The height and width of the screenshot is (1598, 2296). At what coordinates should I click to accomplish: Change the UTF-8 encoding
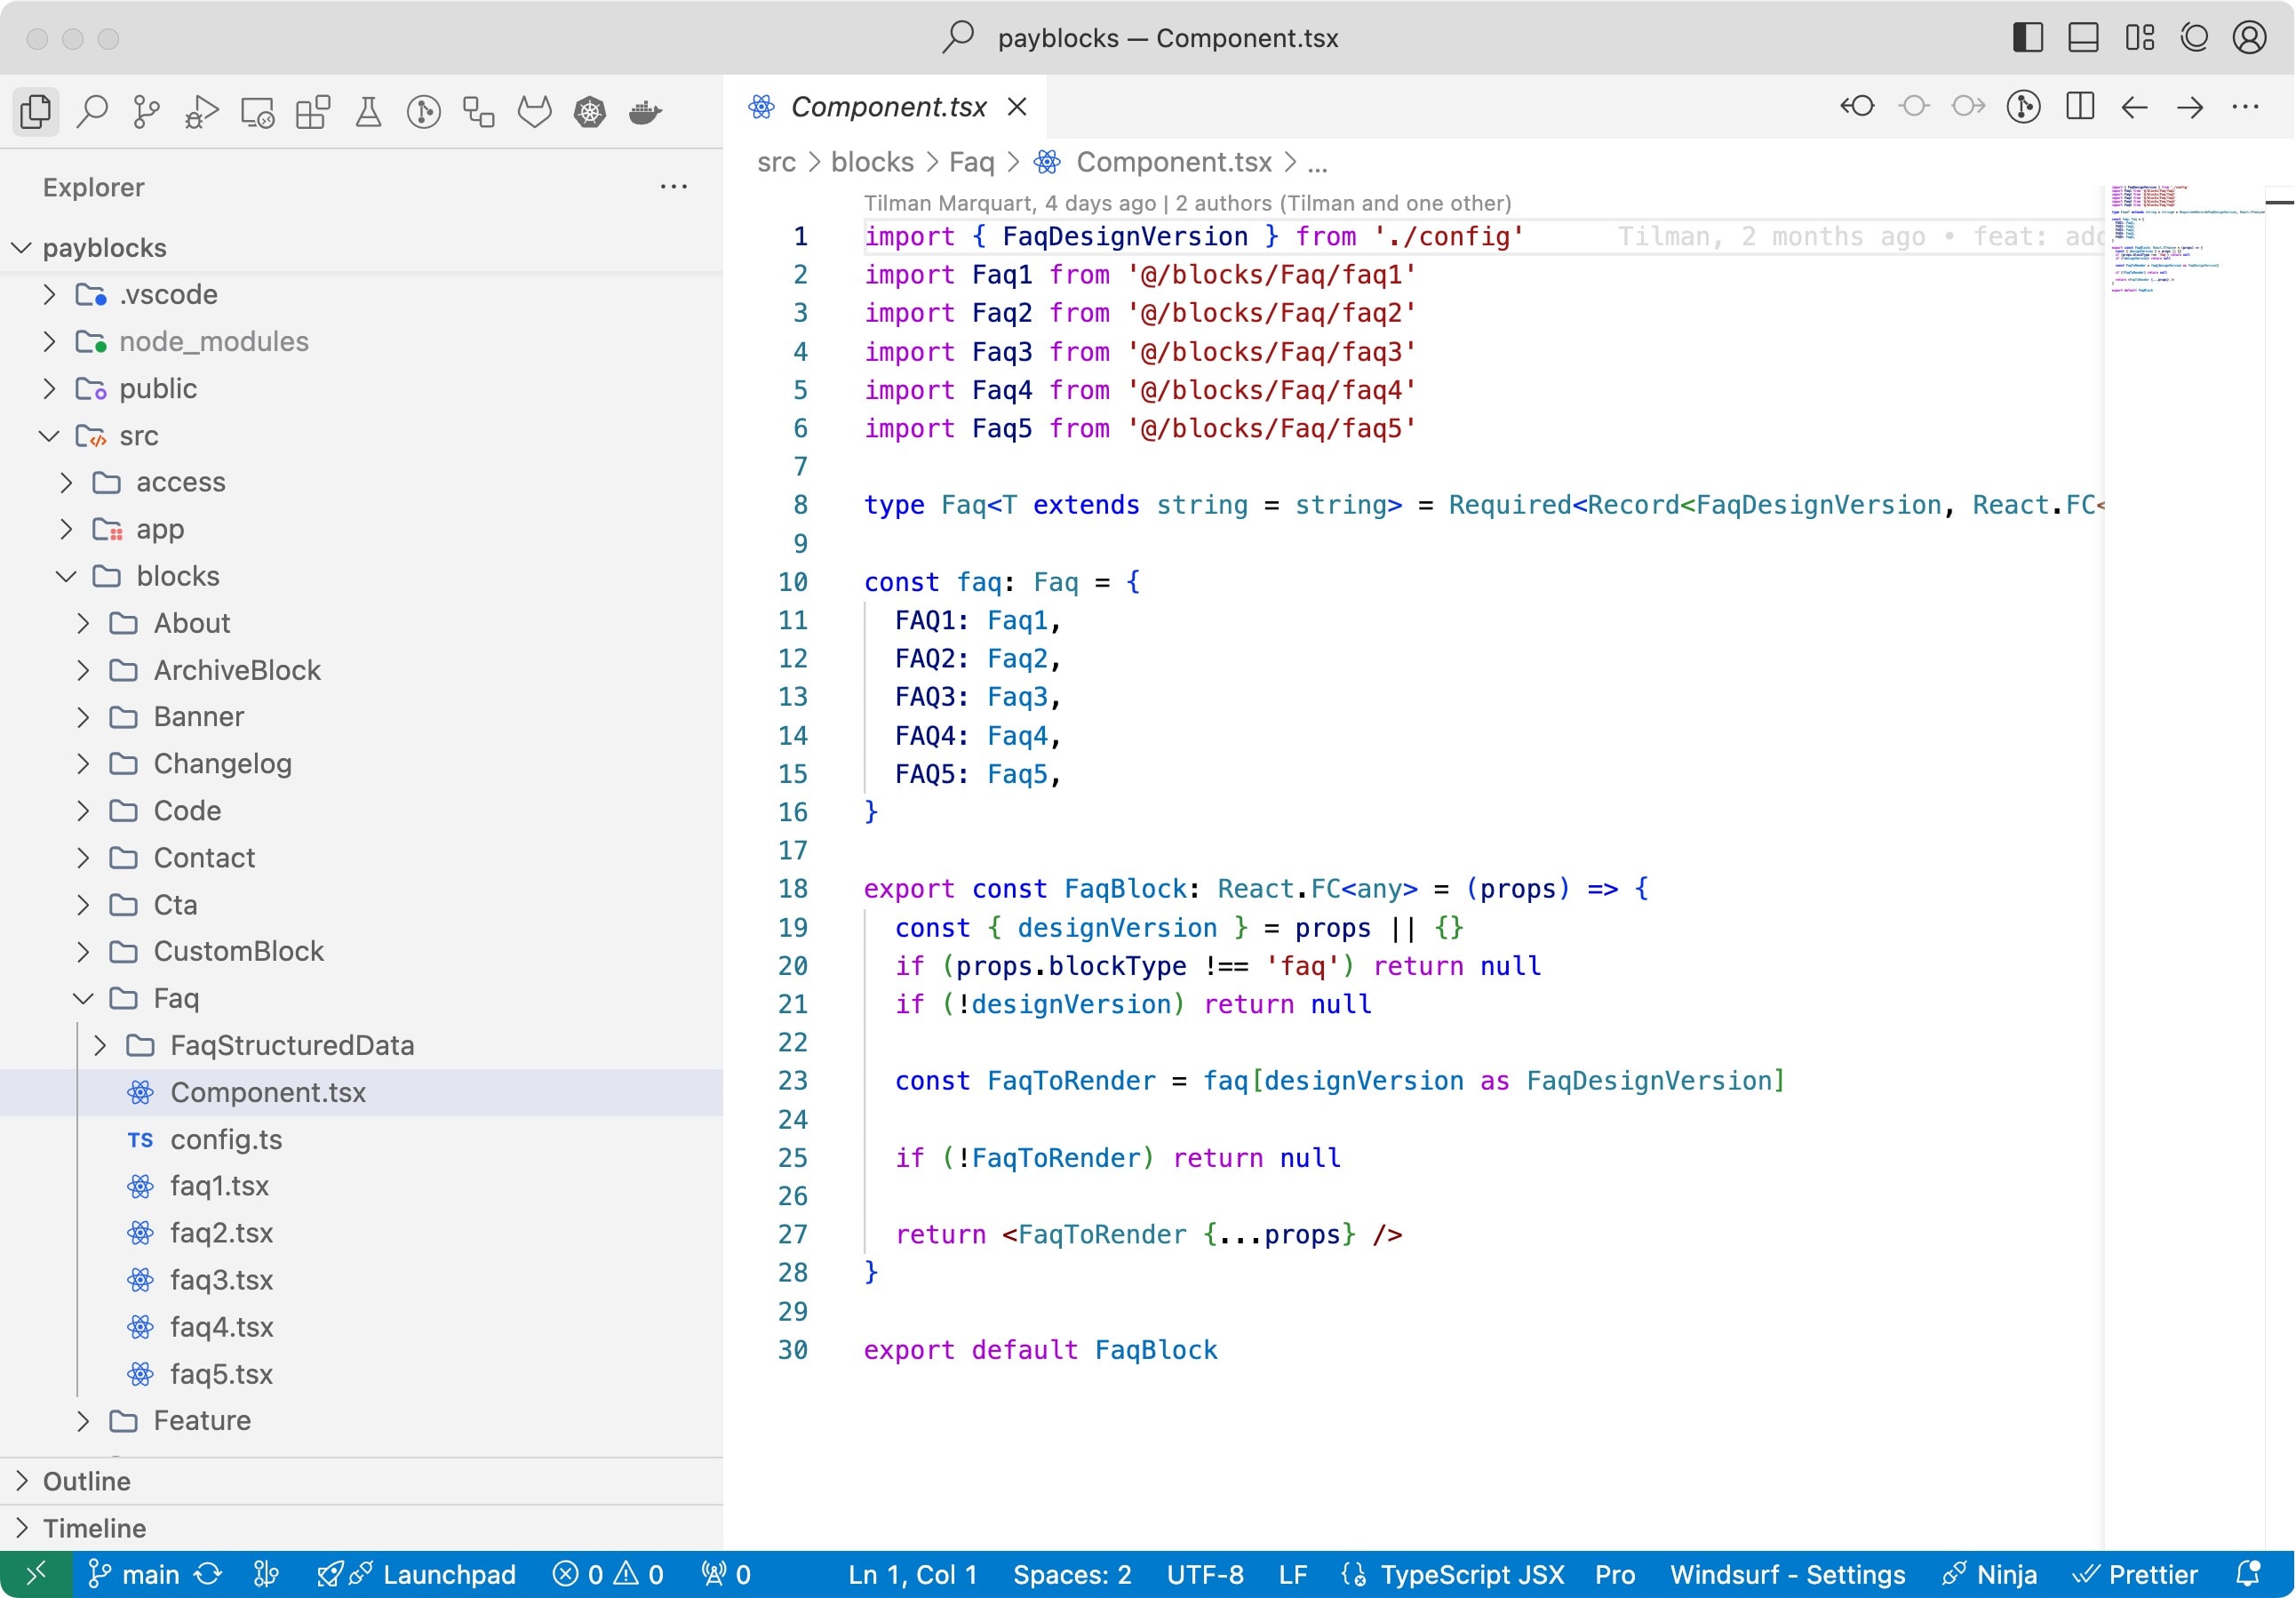[x=1205, y=1574]
